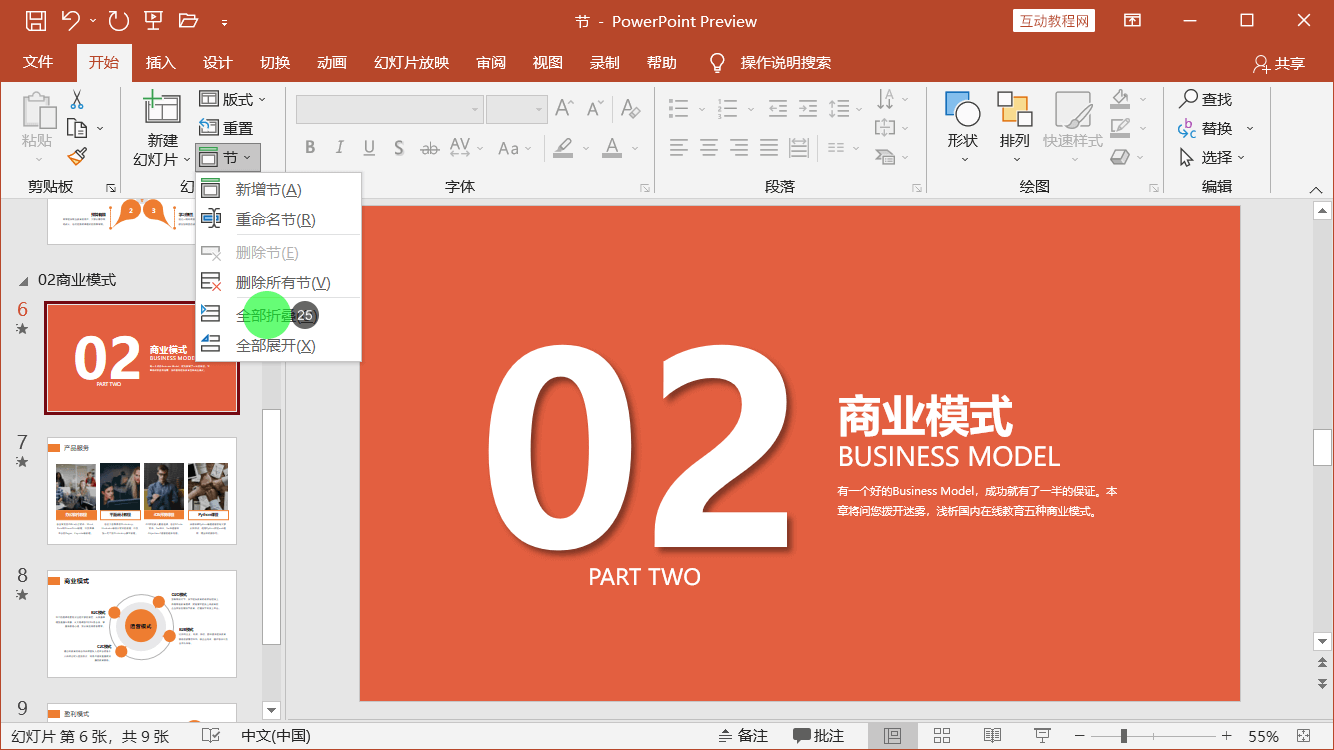Viewport: 1334px width, 750px height.
Task: Justify text alignment icon
Action: (x=769, y=148)
